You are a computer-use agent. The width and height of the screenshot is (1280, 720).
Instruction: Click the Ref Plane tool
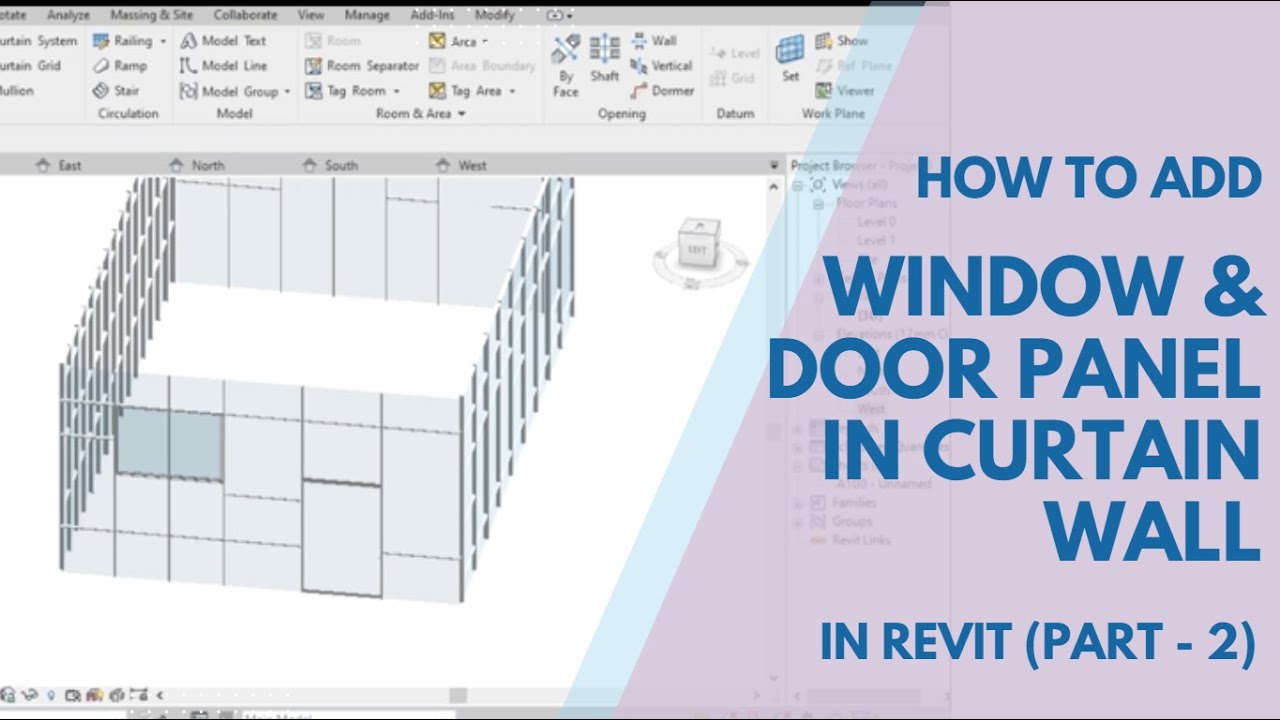point(853,66)
